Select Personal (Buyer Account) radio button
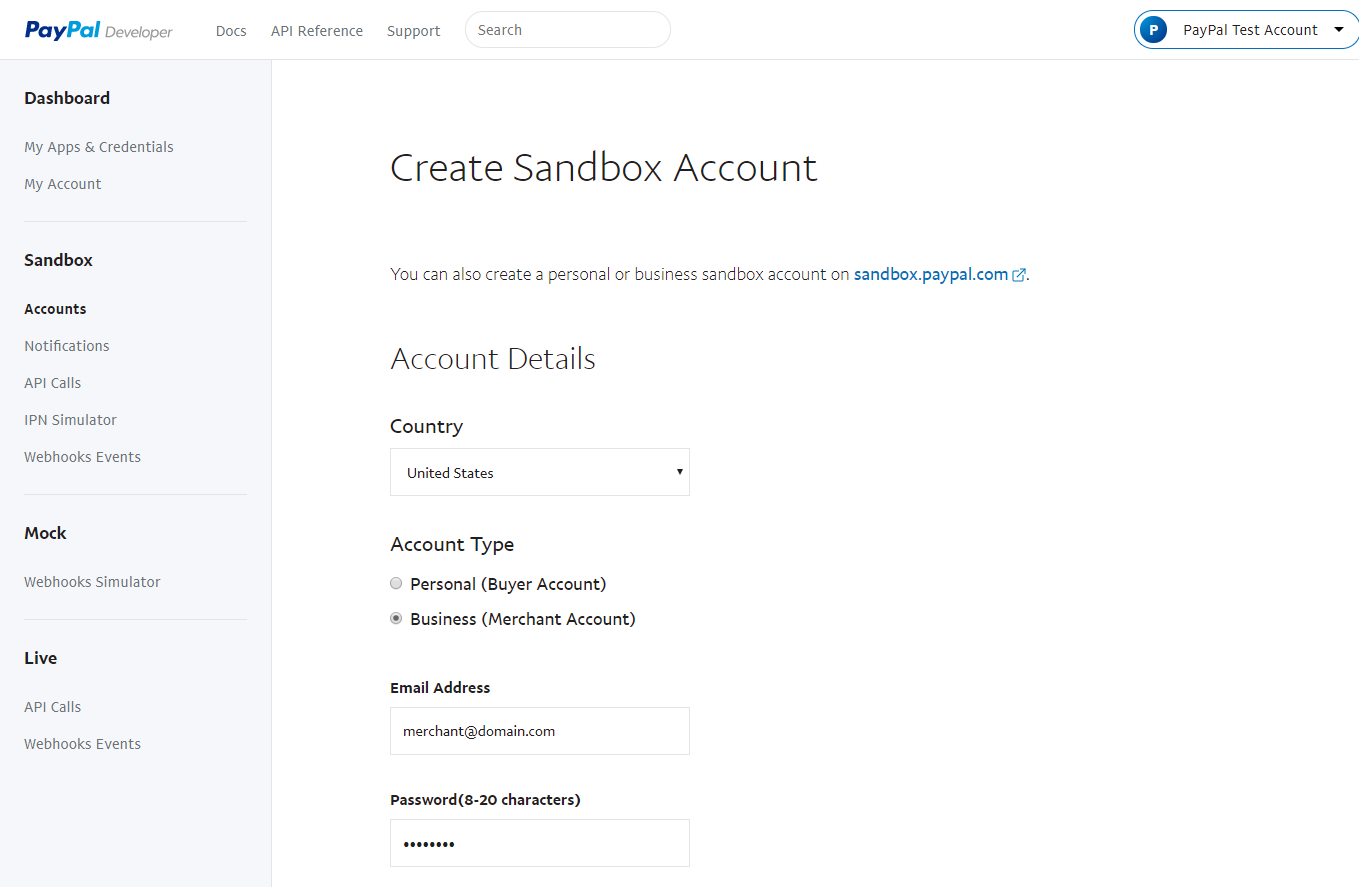Viewport: 1359px width, 887px height. tap(396, 583)
